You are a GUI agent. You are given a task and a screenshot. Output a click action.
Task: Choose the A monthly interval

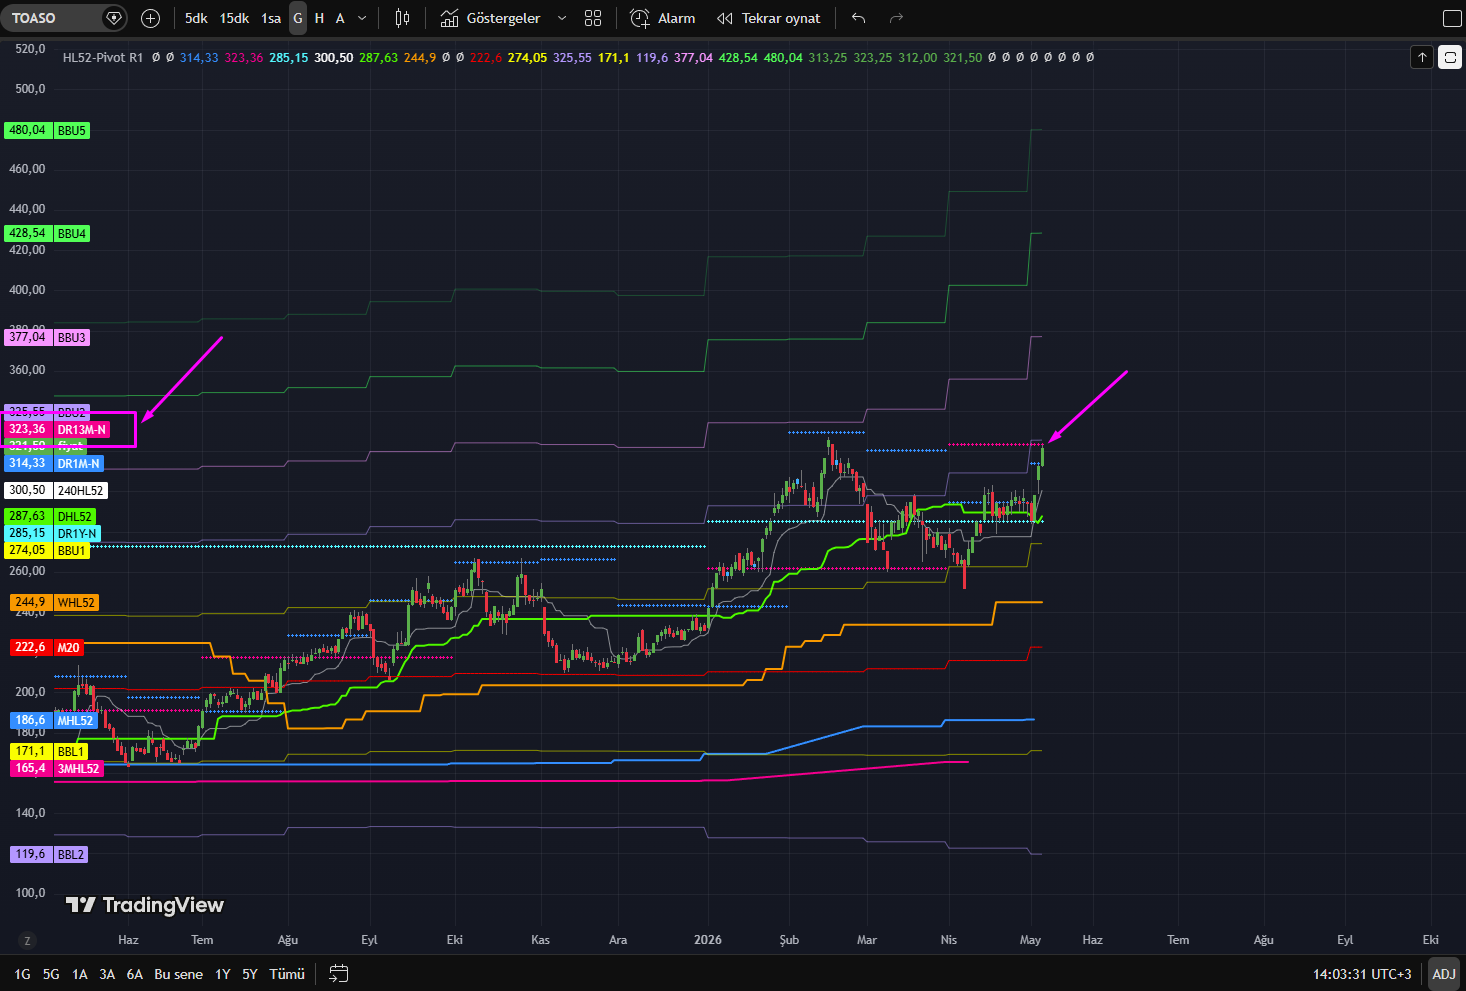click(x=340, y=18)
